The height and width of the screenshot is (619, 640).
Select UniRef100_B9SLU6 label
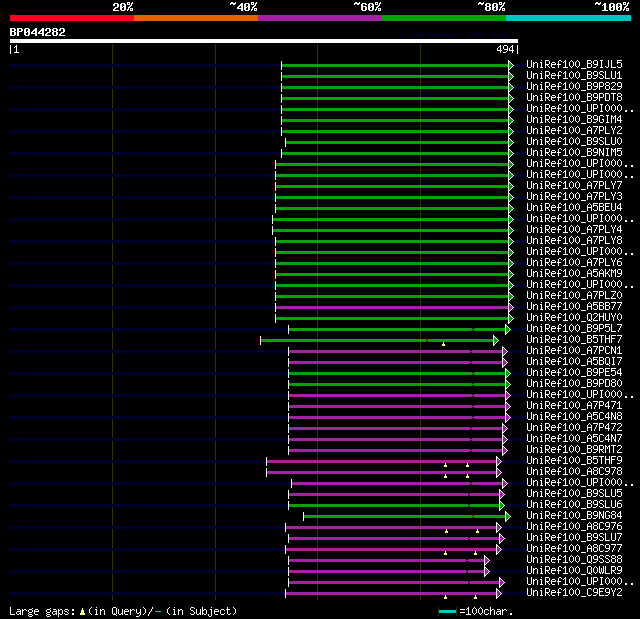click(574, 505)
